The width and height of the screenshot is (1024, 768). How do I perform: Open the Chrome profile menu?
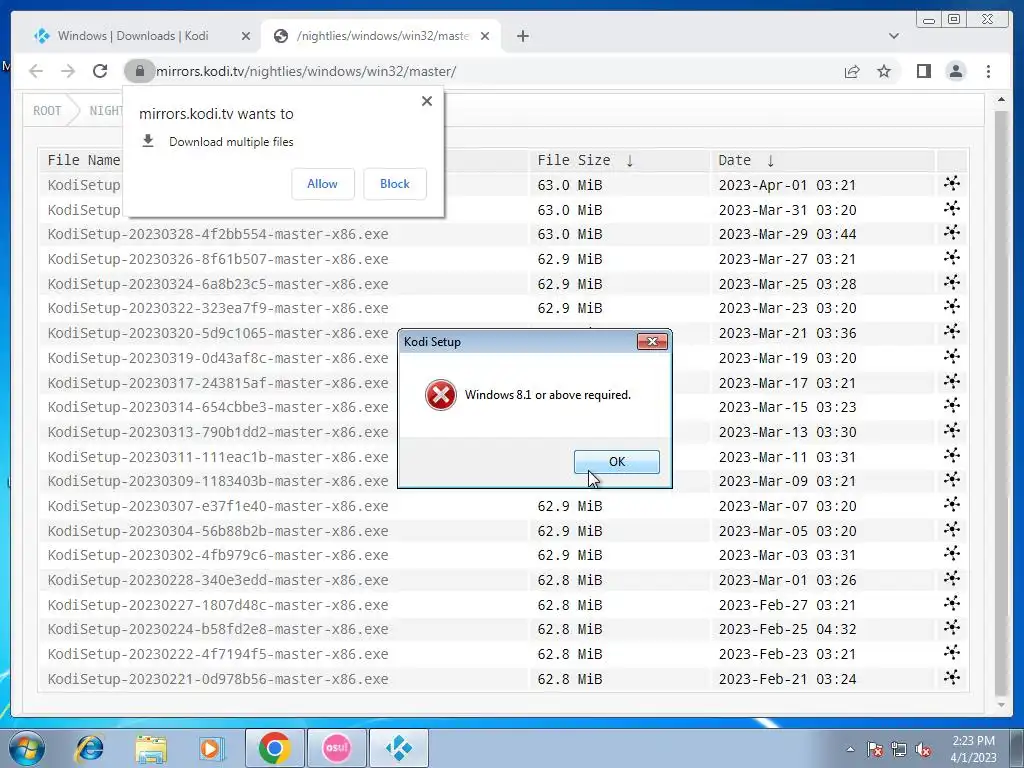point(955,71)
